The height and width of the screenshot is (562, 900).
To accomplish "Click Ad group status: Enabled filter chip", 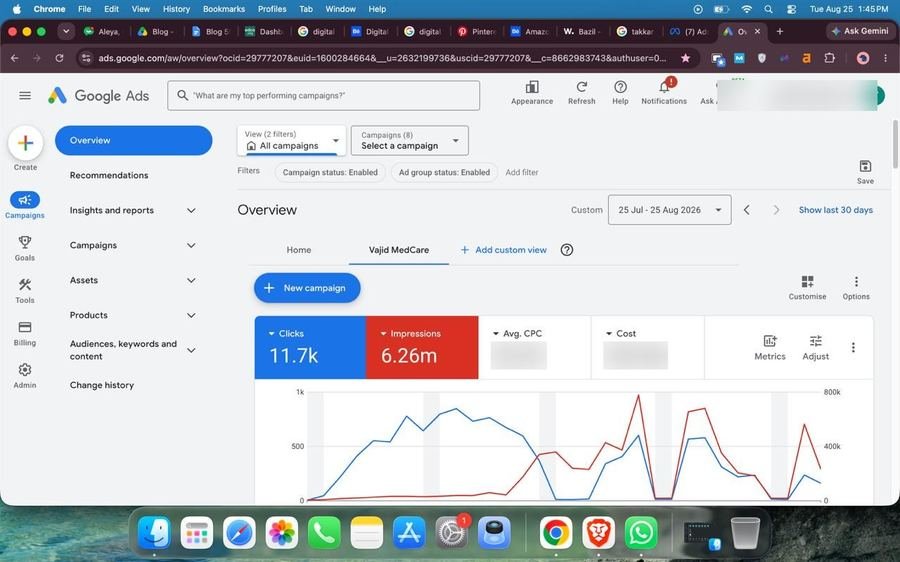I will (444, 172).
